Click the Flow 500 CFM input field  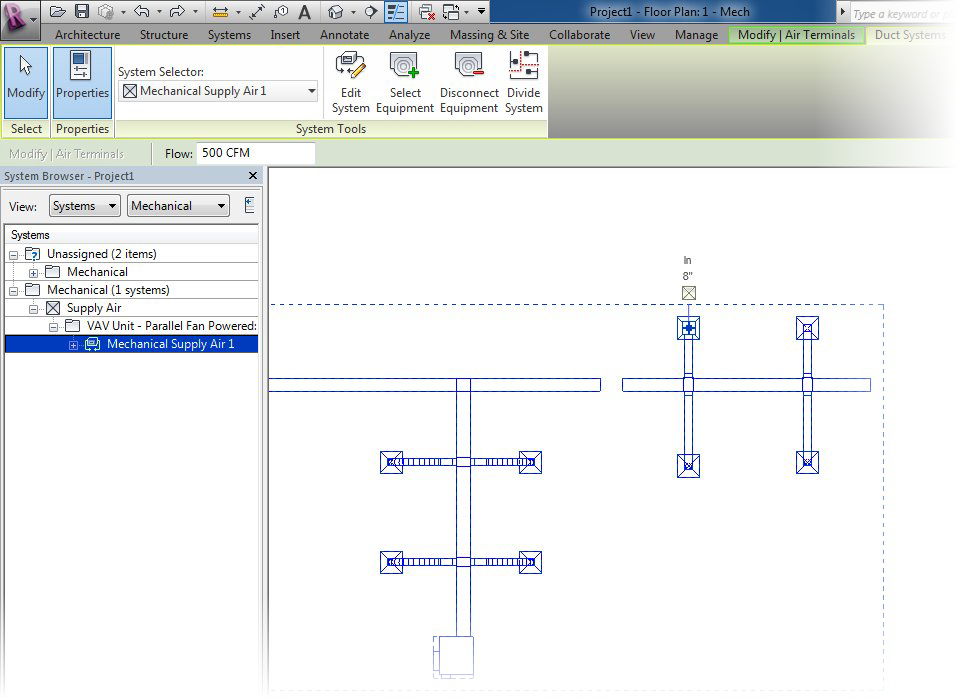[255, 153]
